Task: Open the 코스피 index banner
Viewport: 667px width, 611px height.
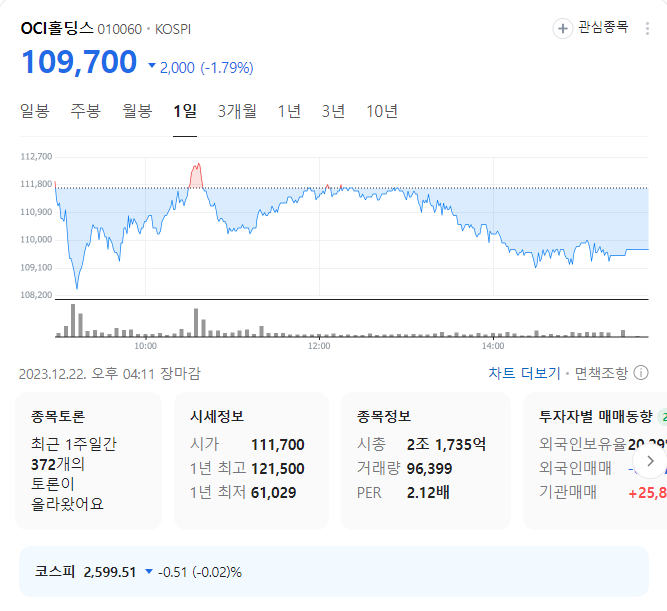Action: coord(334,571)
